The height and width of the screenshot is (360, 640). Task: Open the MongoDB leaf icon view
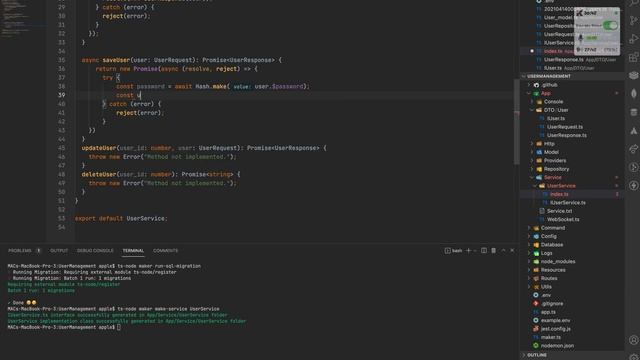633,93
